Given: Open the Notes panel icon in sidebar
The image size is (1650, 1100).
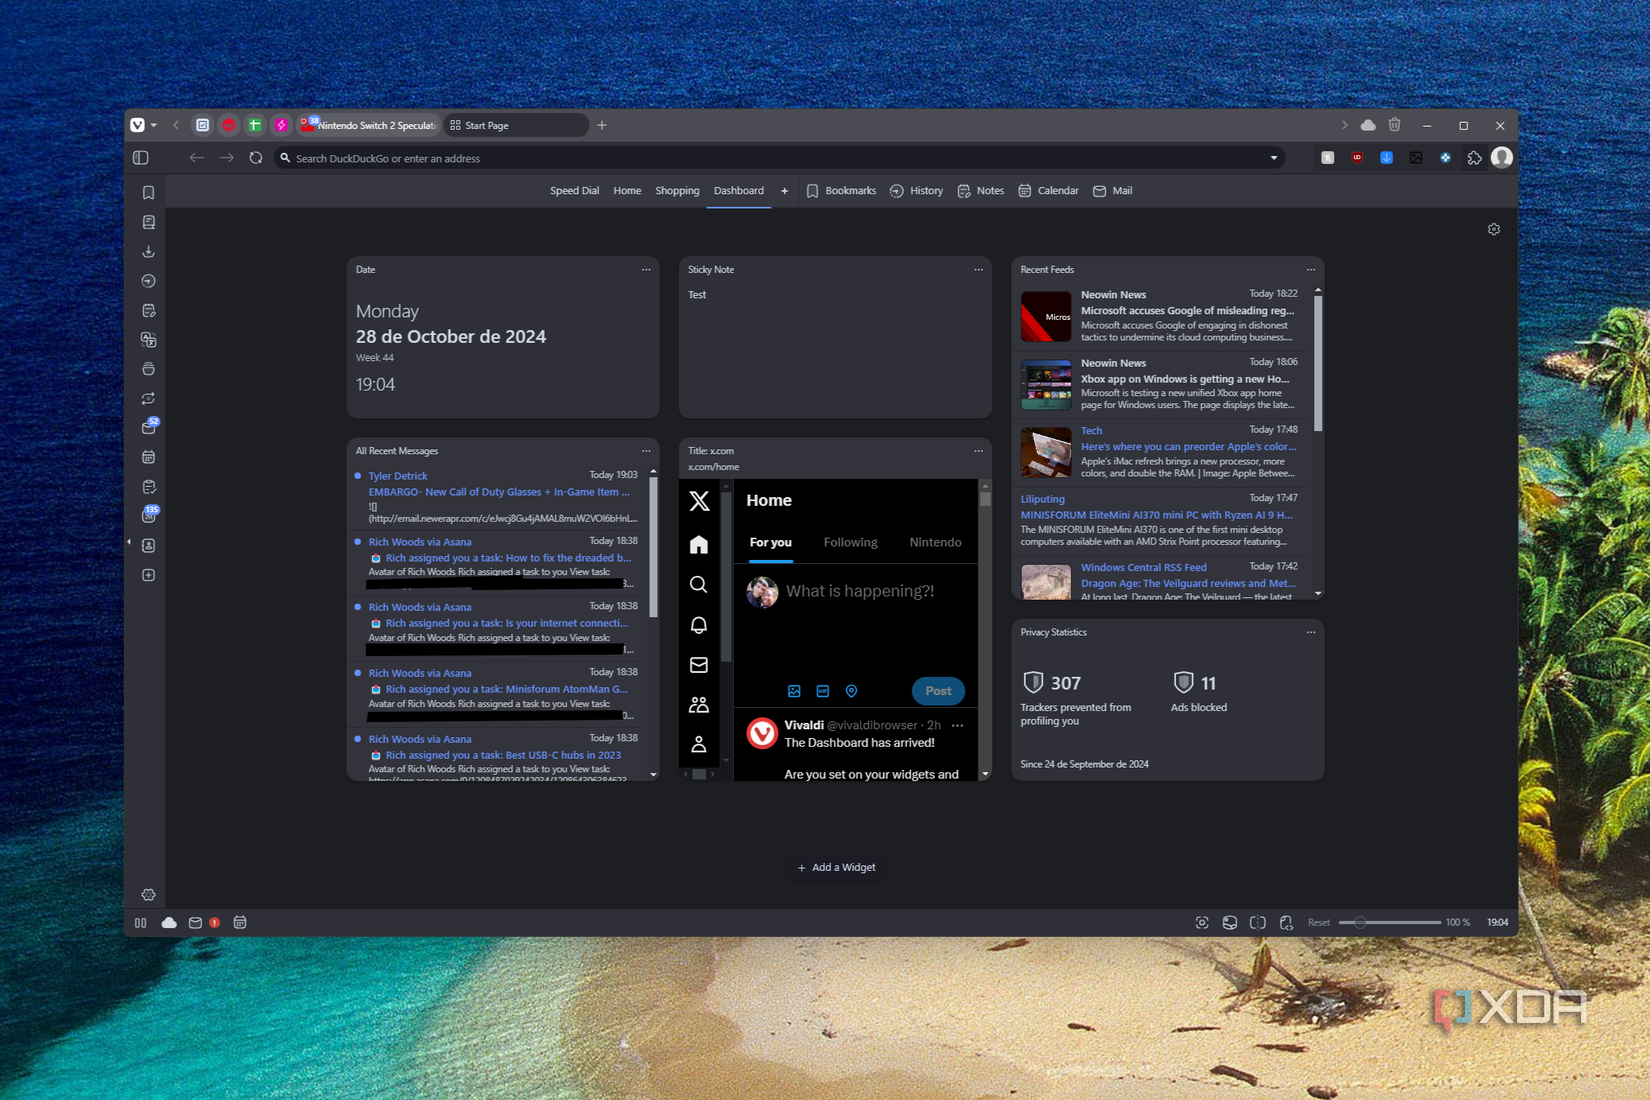Looking at the screenshot, I should tap(148, 310).
